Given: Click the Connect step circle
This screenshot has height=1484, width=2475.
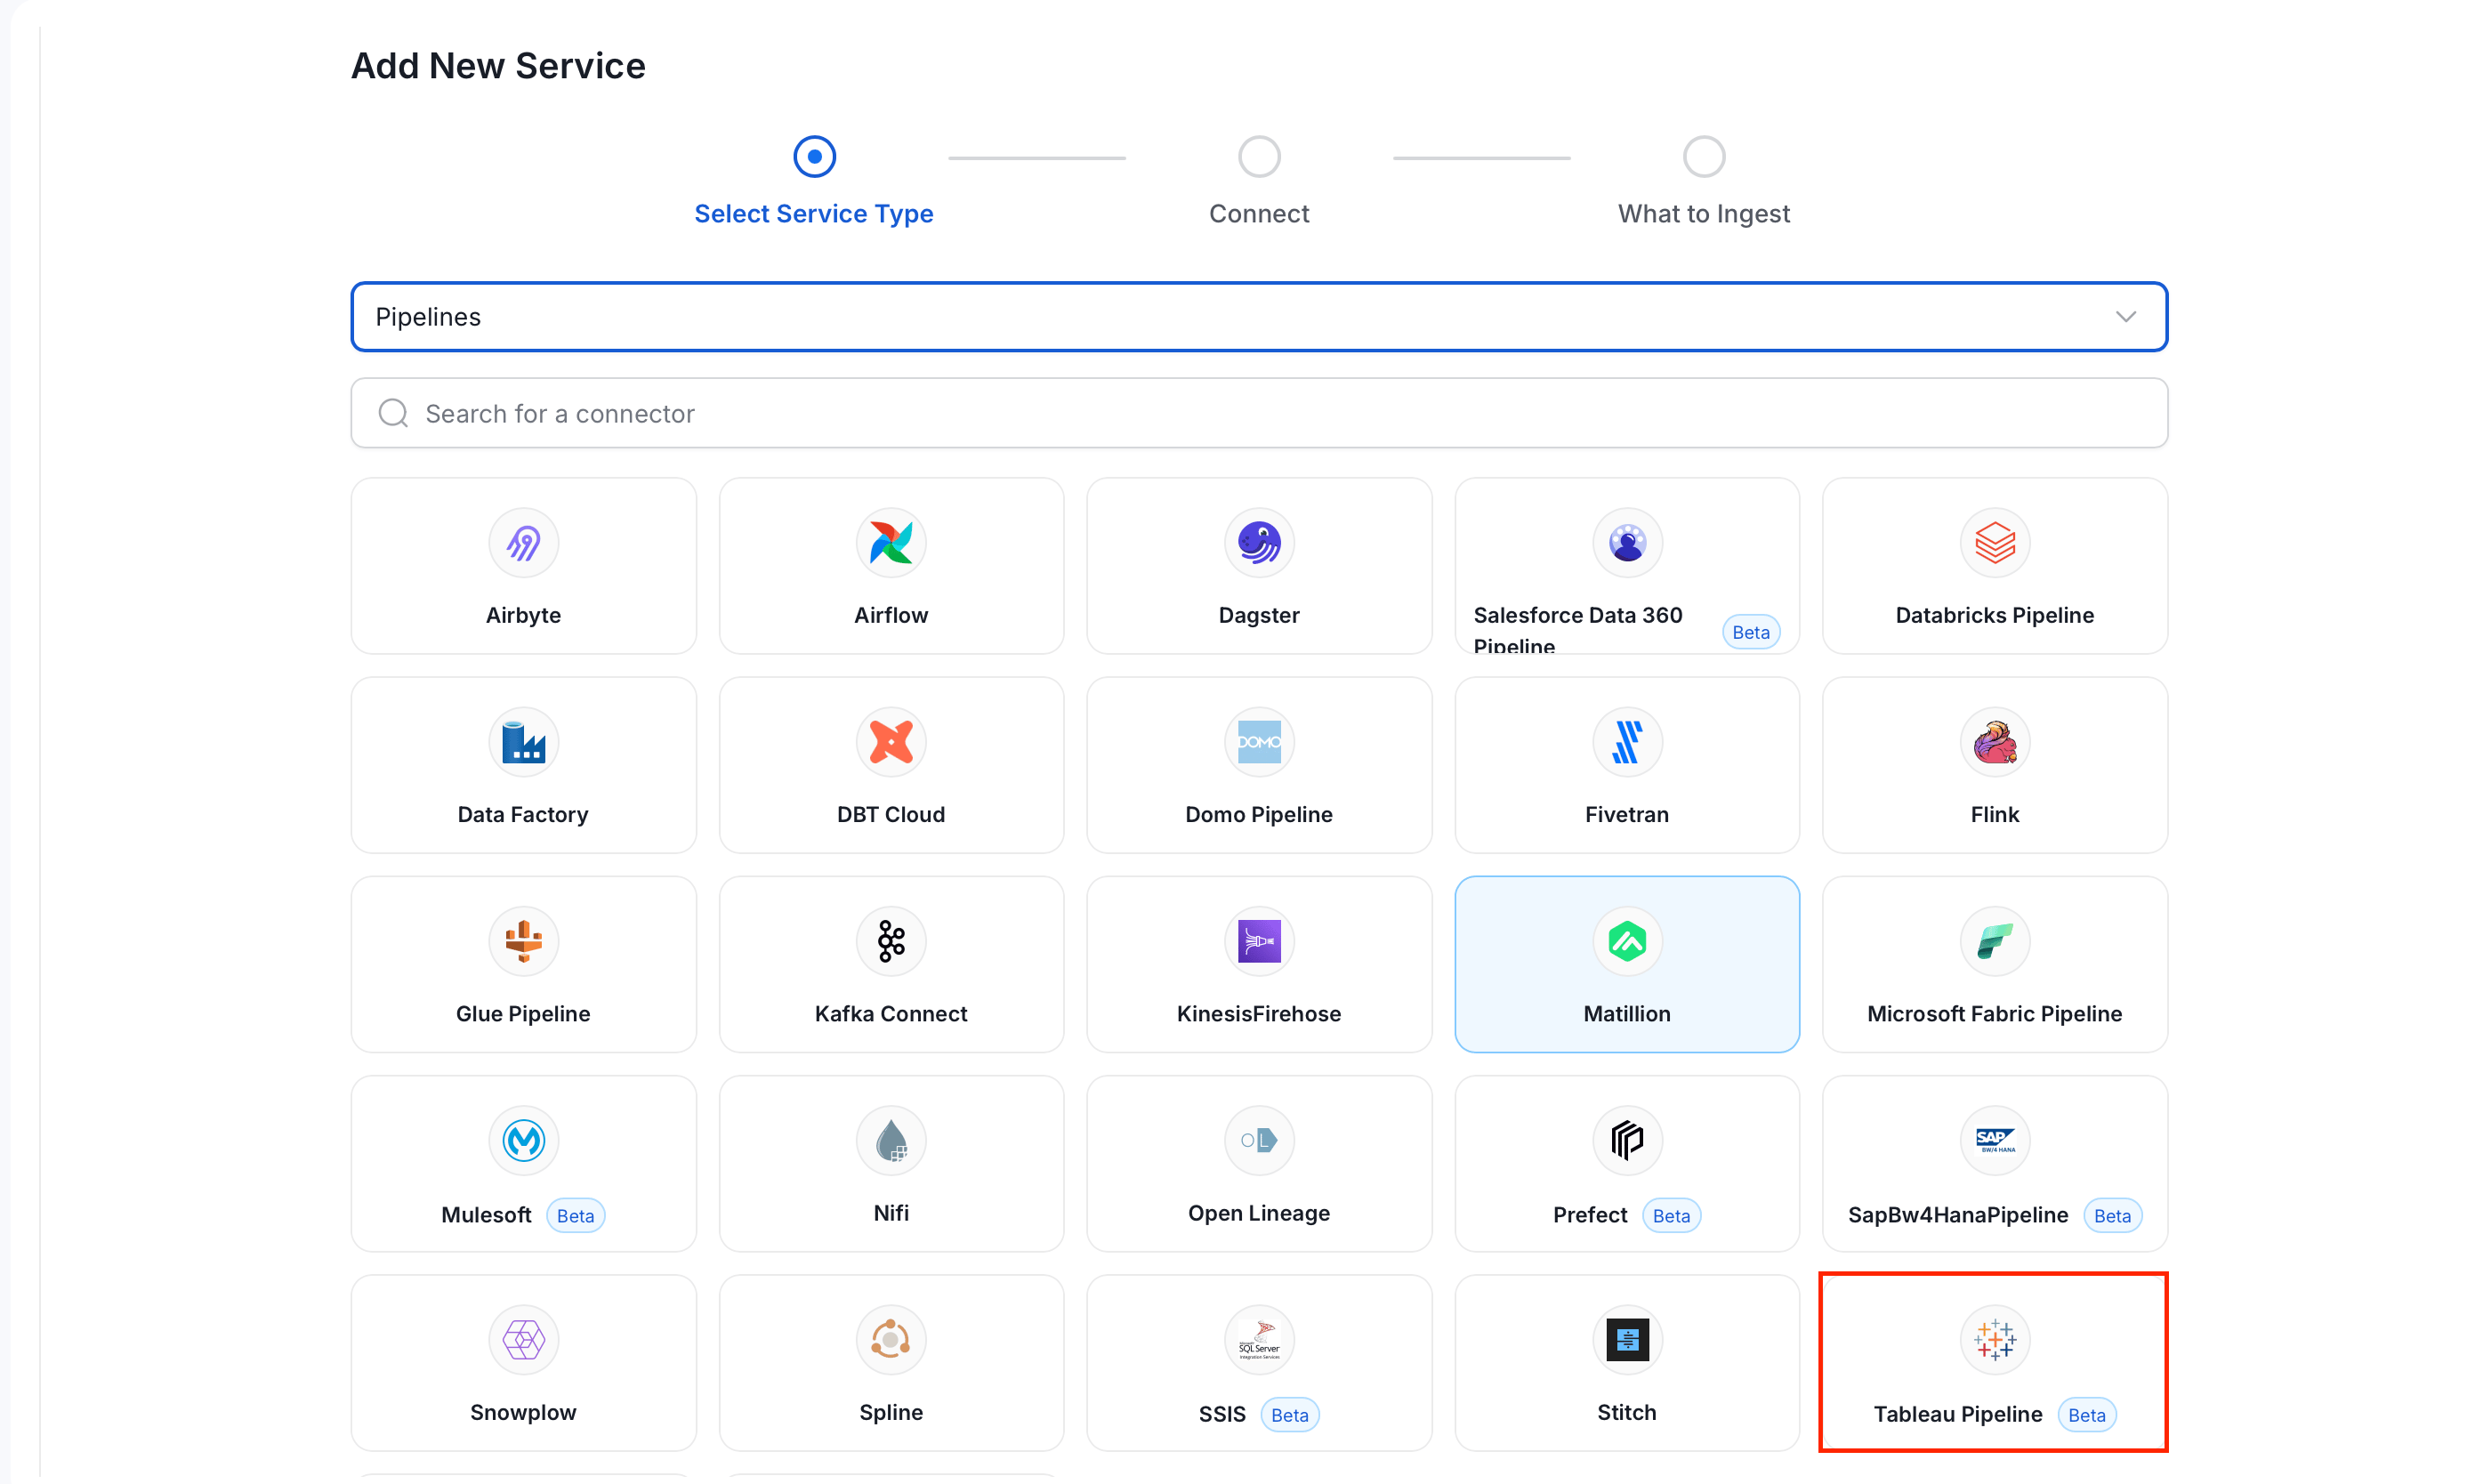Looking at the screenshot, I should click(x=1259, y=157).
